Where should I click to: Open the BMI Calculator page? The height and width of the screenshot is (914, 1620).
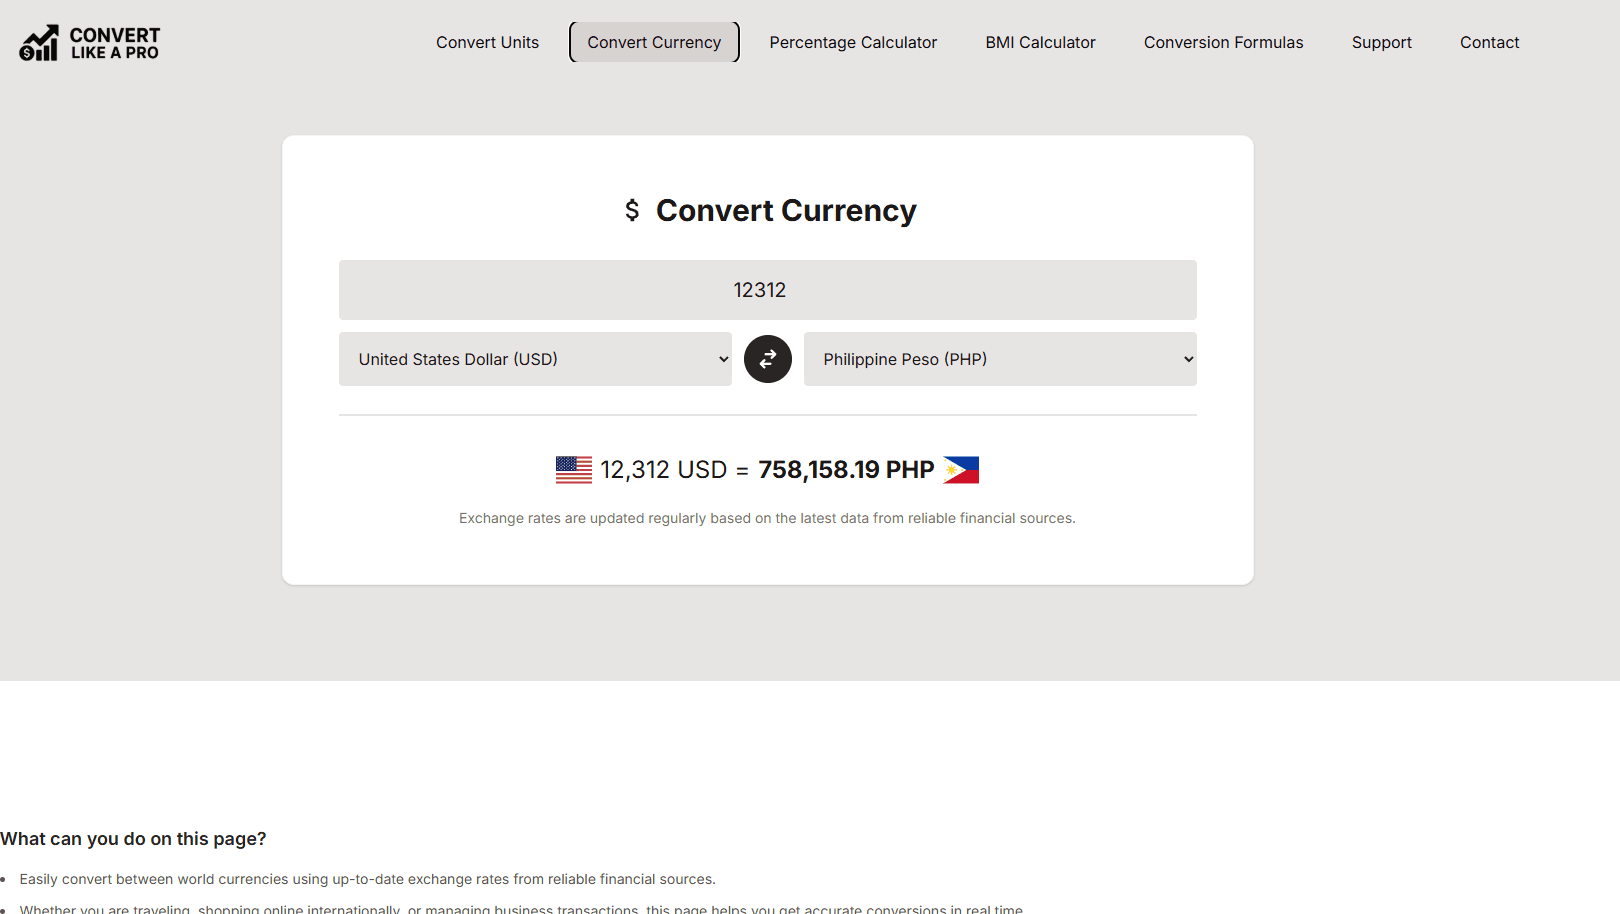pyautogui.click(x=1040, y=42)
